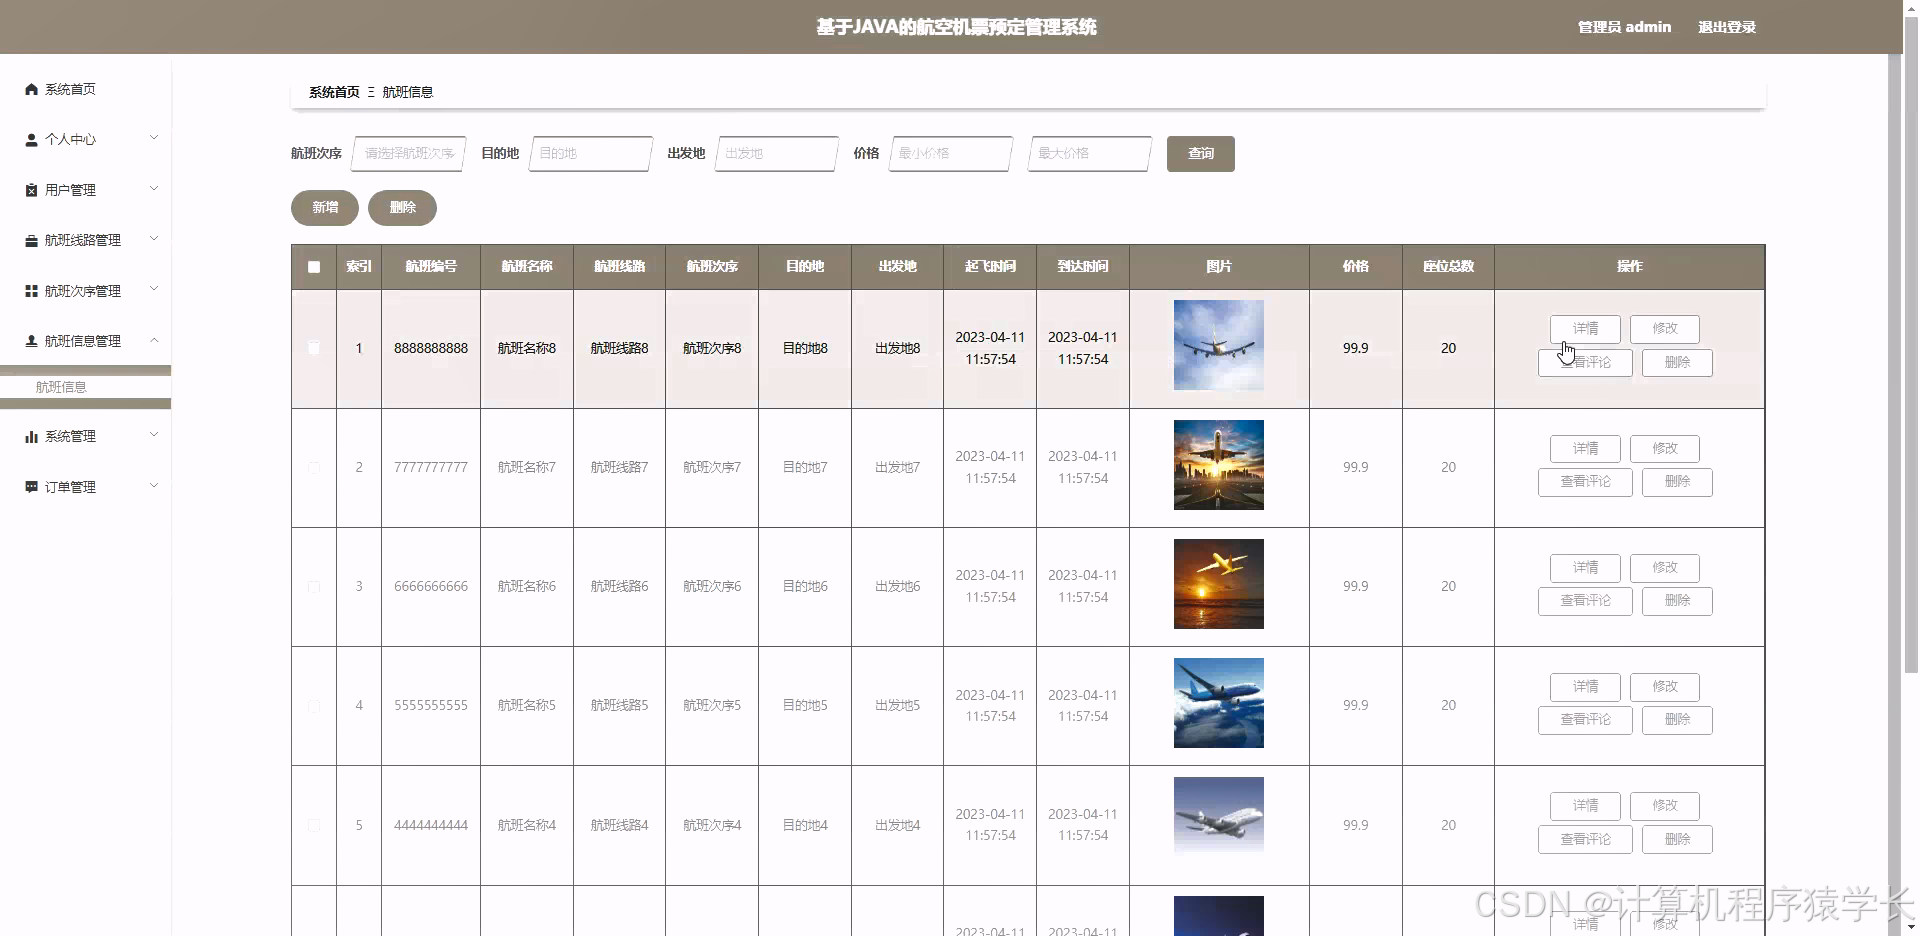Click 查看评论 for flight 5555555555
Viewport: 1920px width, 936px height.
[x=1585, y=720]
